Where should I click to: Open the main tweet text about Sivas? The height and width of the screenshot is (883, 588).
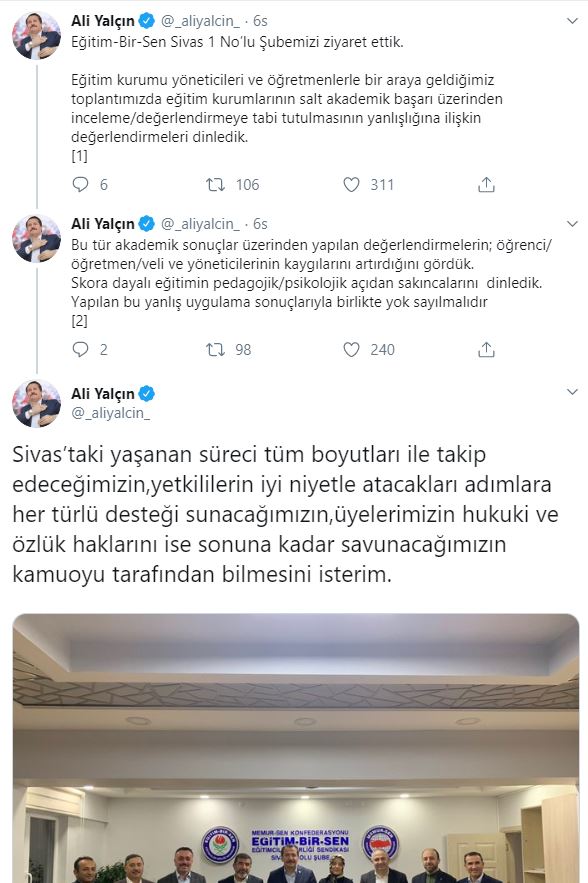[x=286, y=514]
